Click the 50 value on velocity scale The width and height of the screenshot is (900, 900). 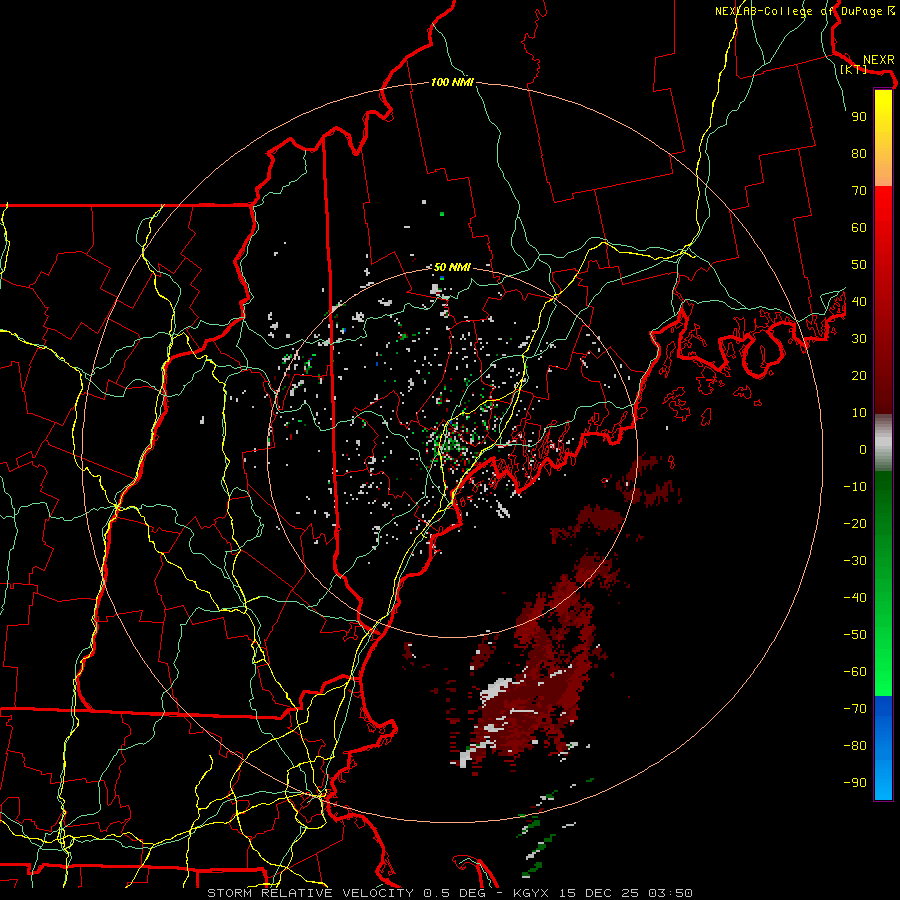pyautogui.click(x=859, y=265)
